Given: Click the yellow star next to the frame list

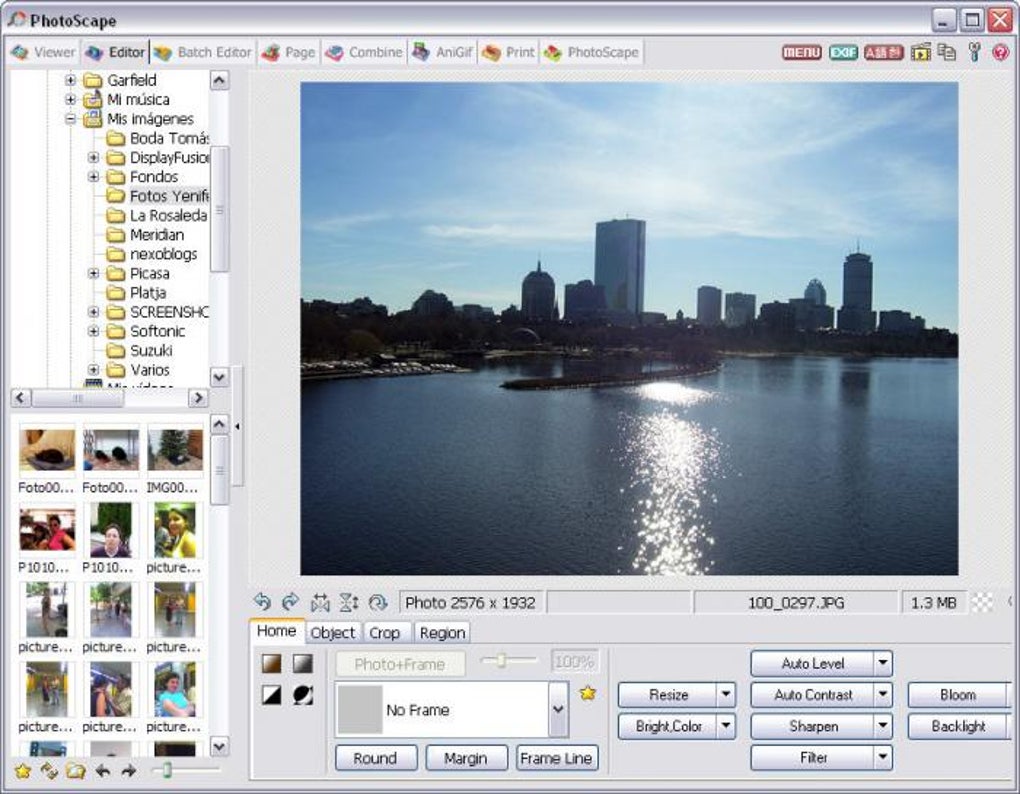Looking at the screenshot, I should coord(588,693).
